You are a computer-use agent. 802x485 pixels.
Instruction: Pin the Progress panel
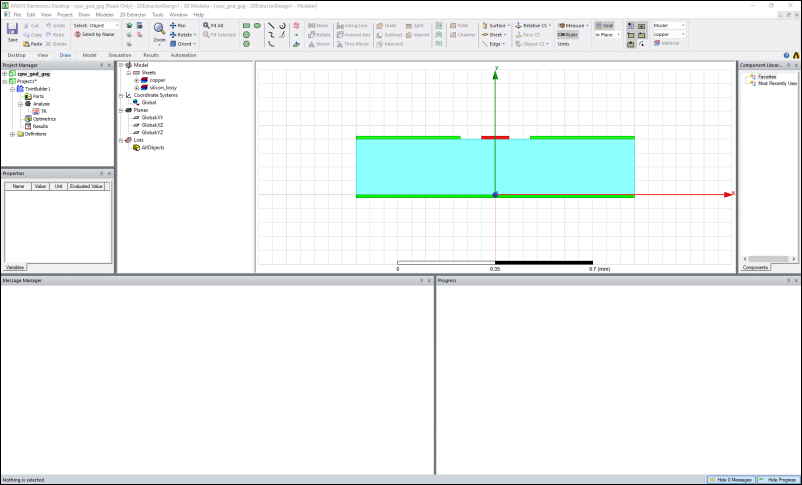[x=789, y=280]
